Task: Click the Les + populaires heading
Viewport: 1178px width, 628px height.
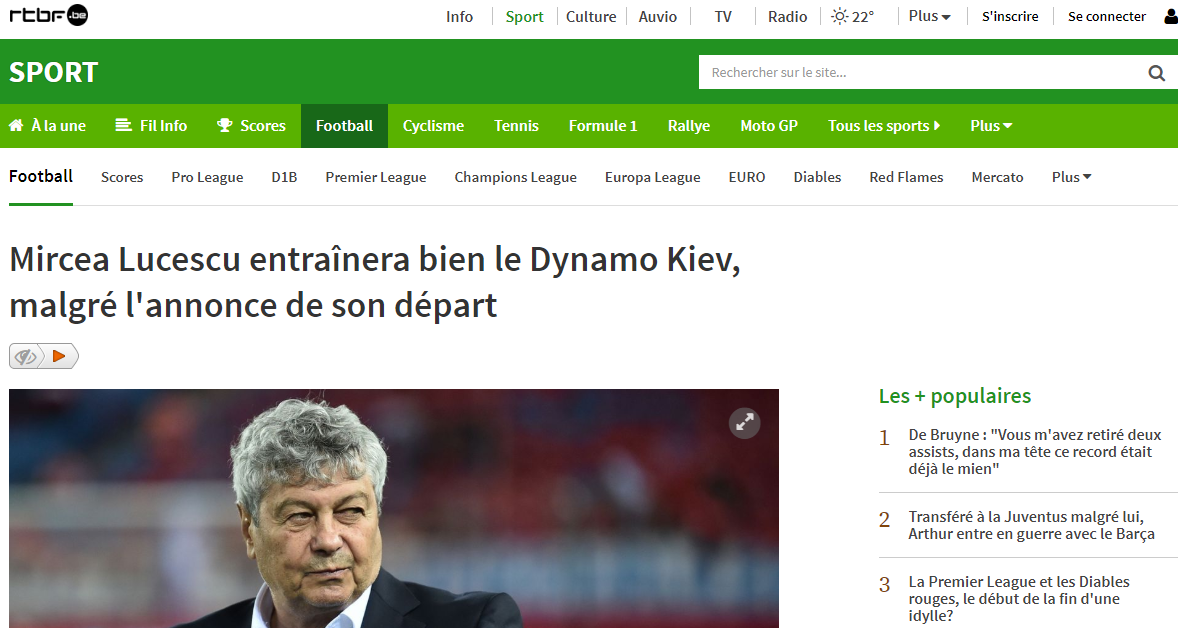Action: [x=955, y=396]
